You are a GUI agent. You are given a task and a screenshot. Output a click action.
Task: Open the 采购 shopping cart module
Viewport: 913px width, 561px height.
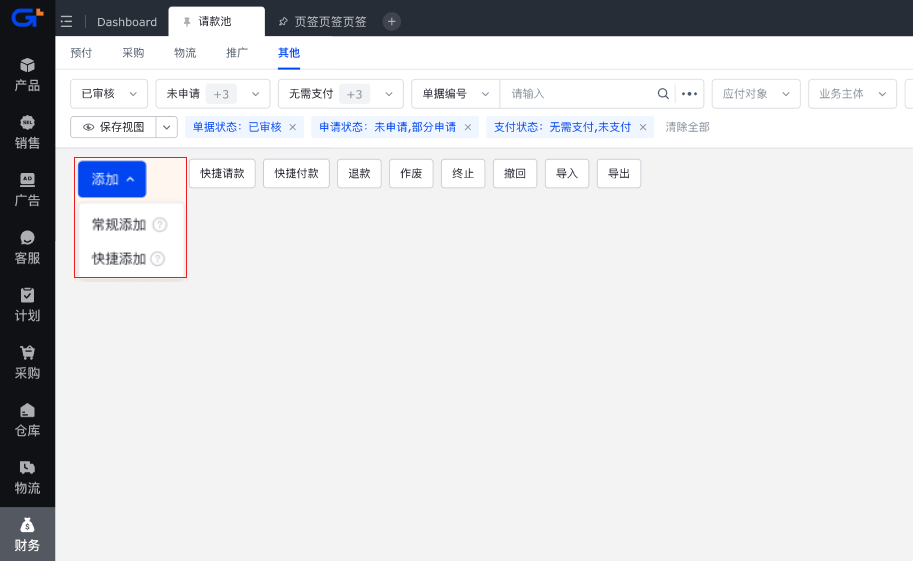click(27, 362)
